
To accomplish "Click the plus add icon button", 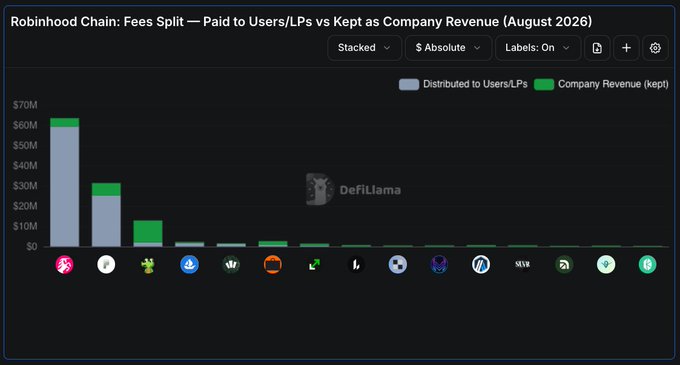I will click(626, 48).
